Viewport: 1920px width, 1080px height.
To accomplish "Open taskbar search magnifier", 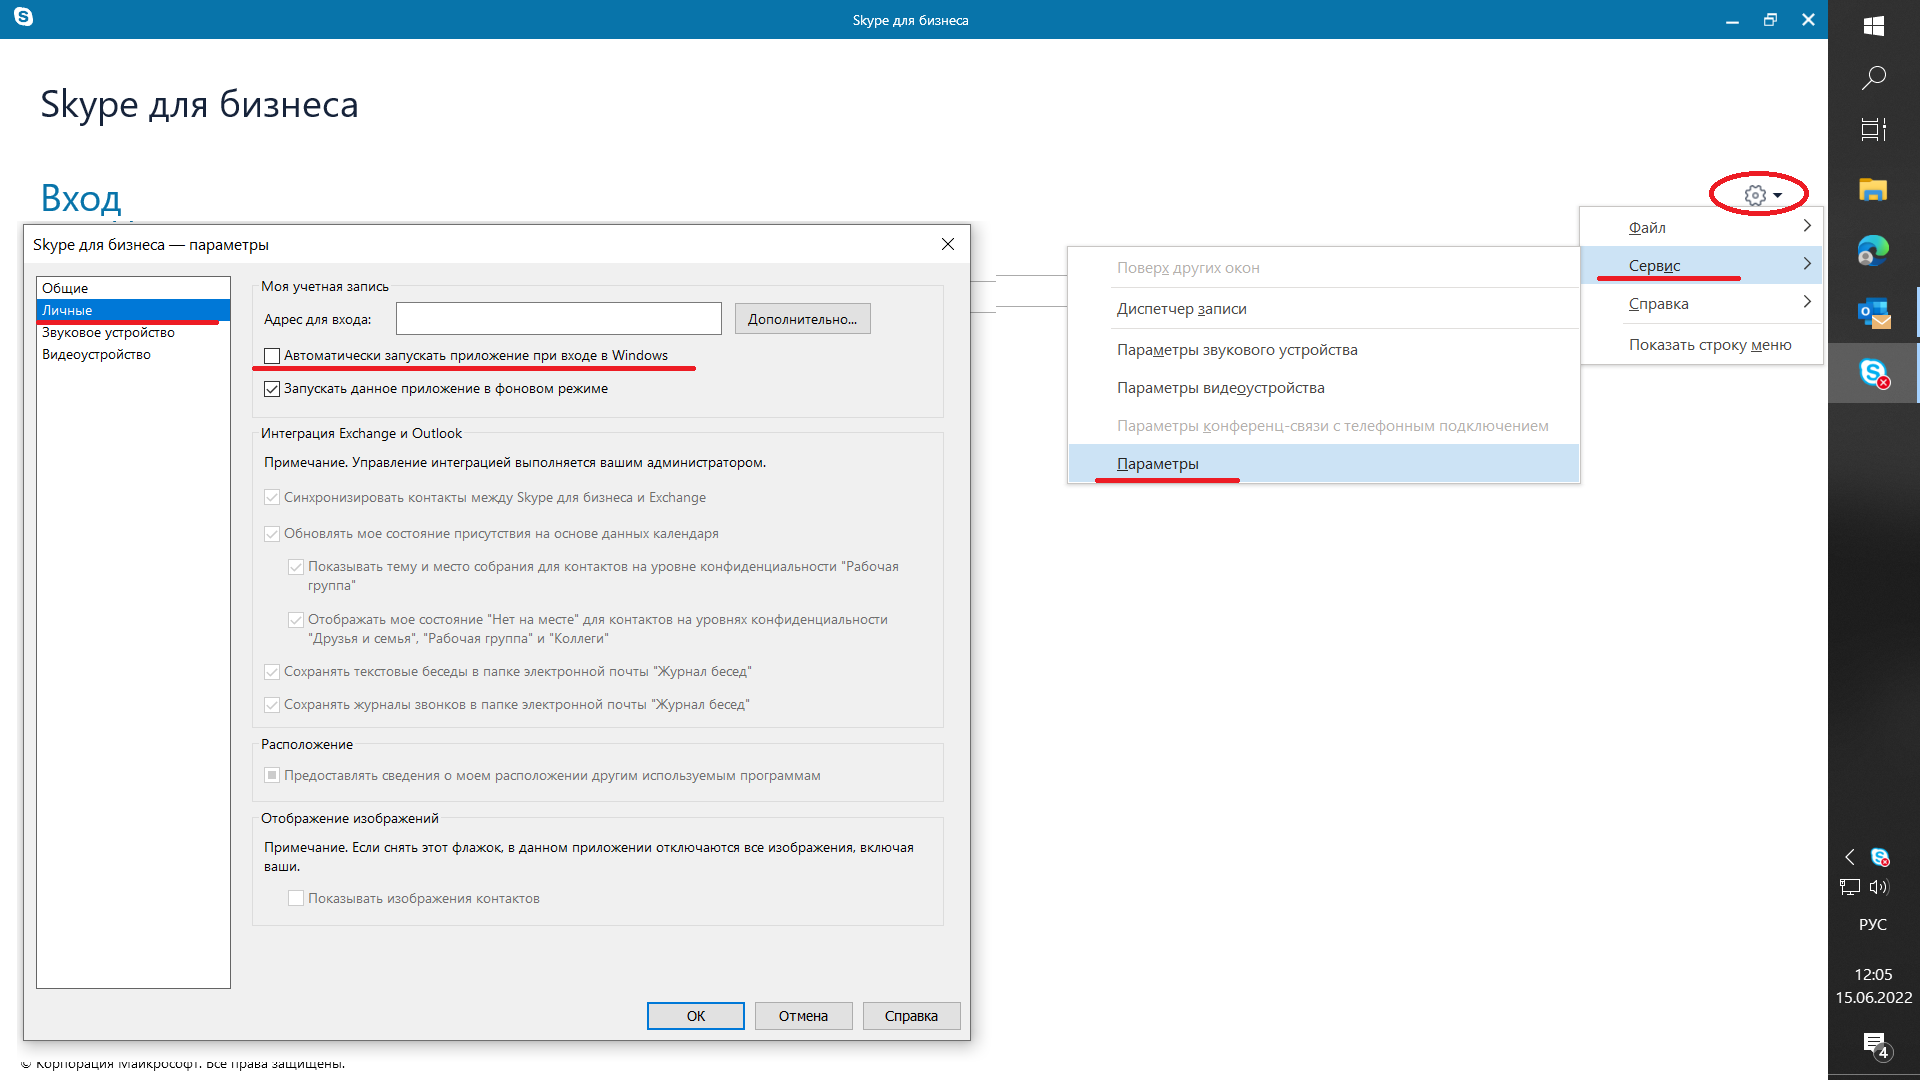I will pos(1874,77).
